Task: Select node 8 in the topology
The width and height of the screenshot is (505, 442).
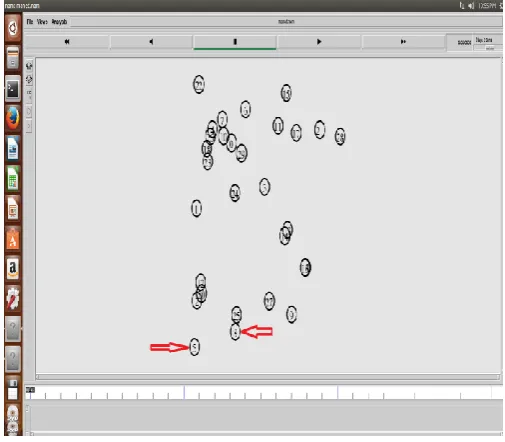Action: 235,332
